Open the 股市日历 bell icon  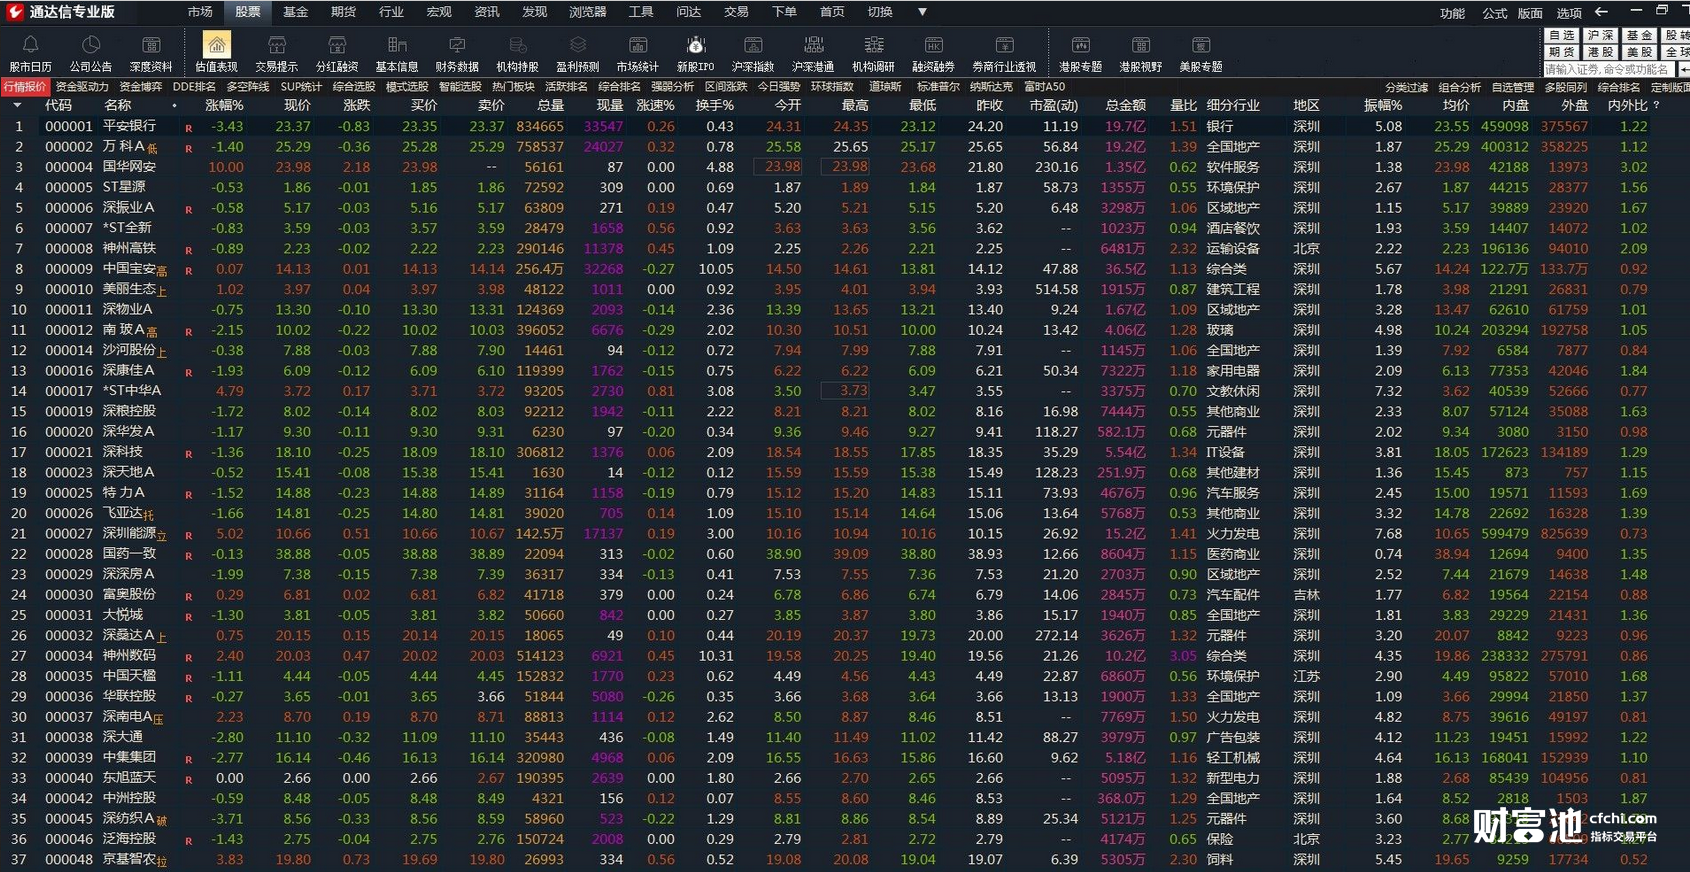point(30,45)
